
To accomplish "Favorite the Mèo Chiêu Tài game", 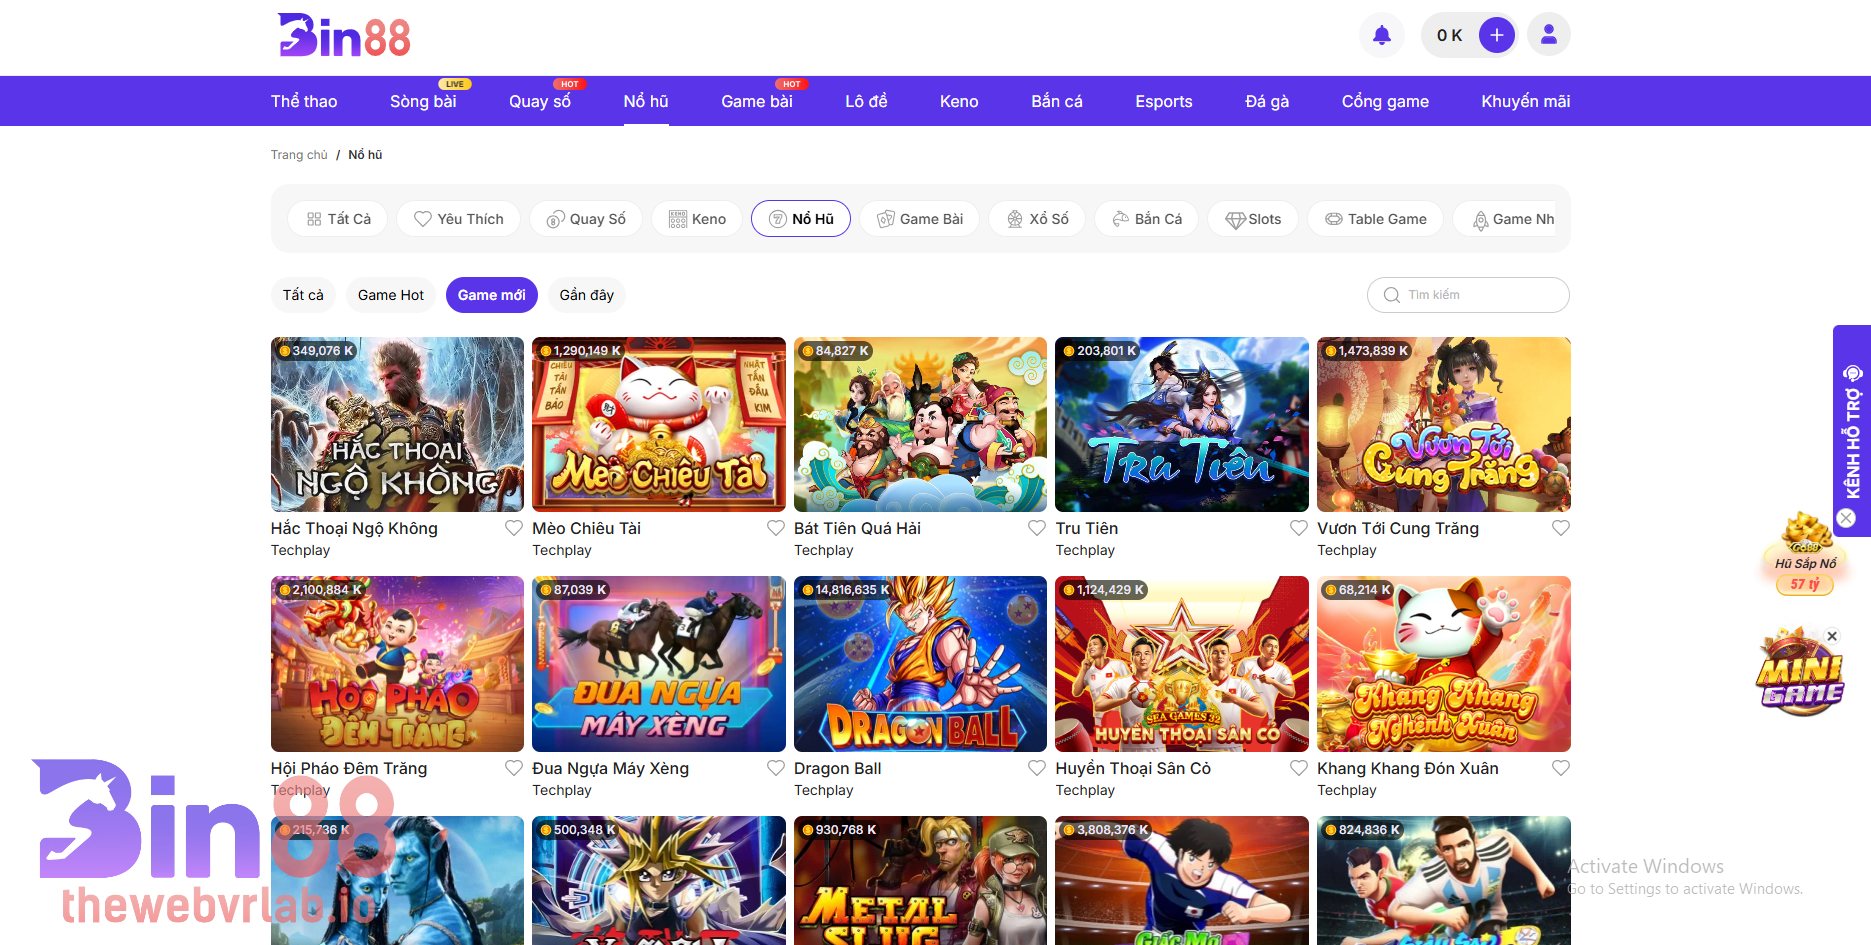I will point(775,528).
